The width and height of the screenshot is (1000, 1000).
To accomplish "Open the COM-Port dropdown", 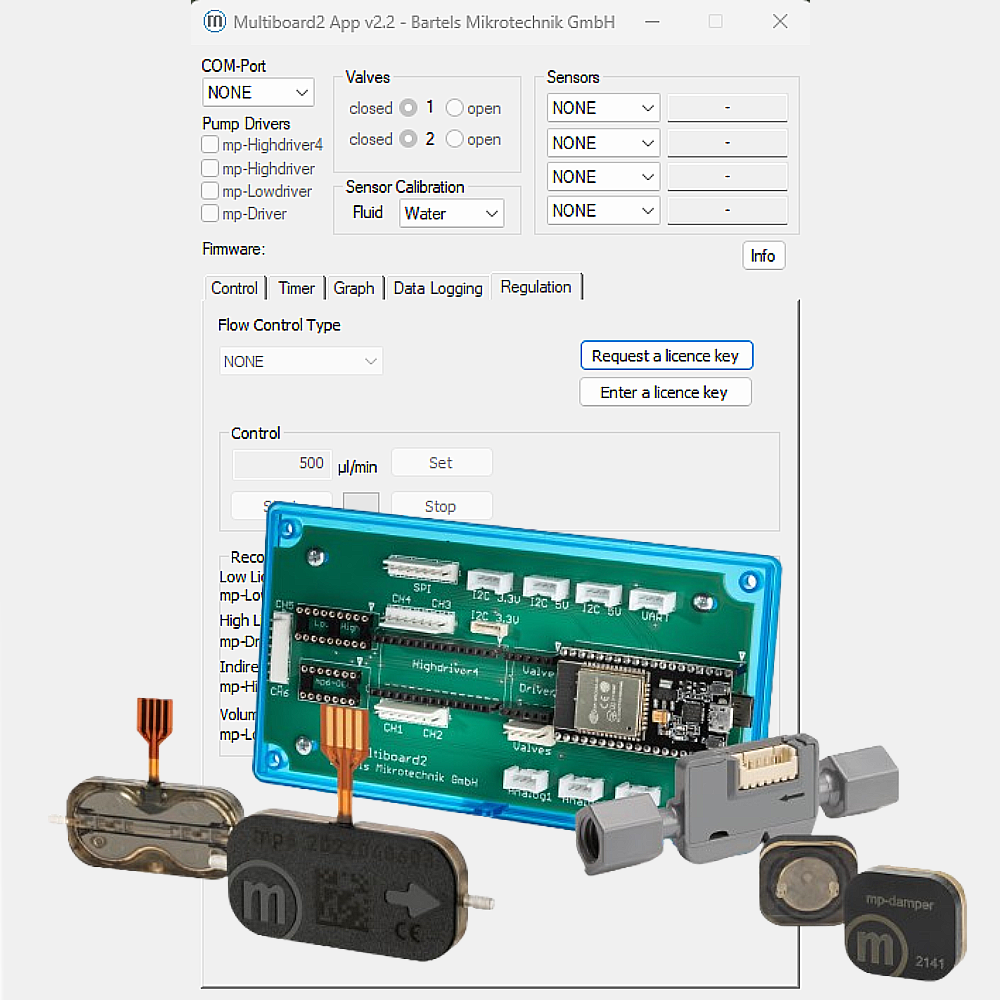I will (x=258, y=92).
